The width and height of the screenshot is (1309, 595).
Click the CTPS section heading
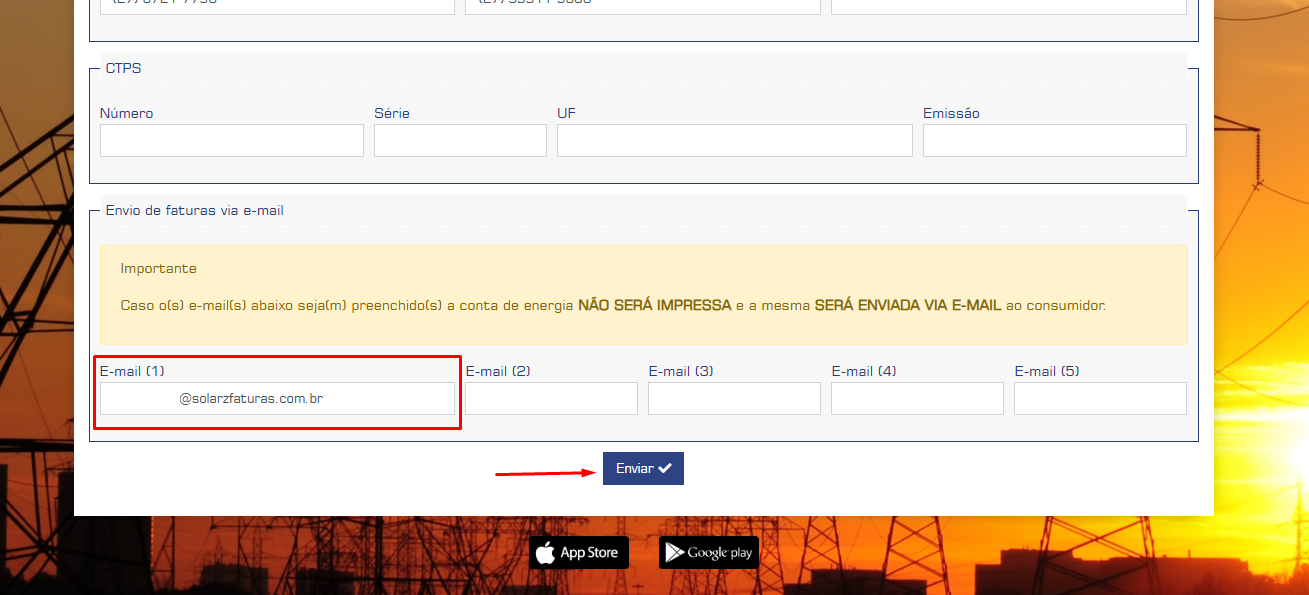pyautogui.click(x=123, y=68)
